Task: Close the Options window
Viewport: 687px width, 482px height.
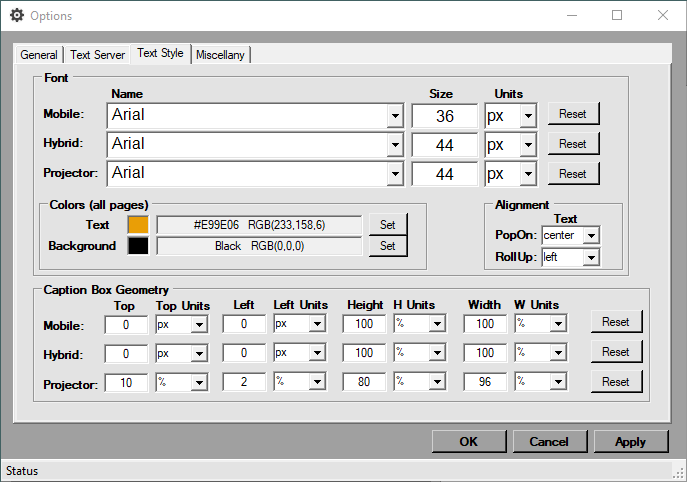Action: [x=663, y=15]
